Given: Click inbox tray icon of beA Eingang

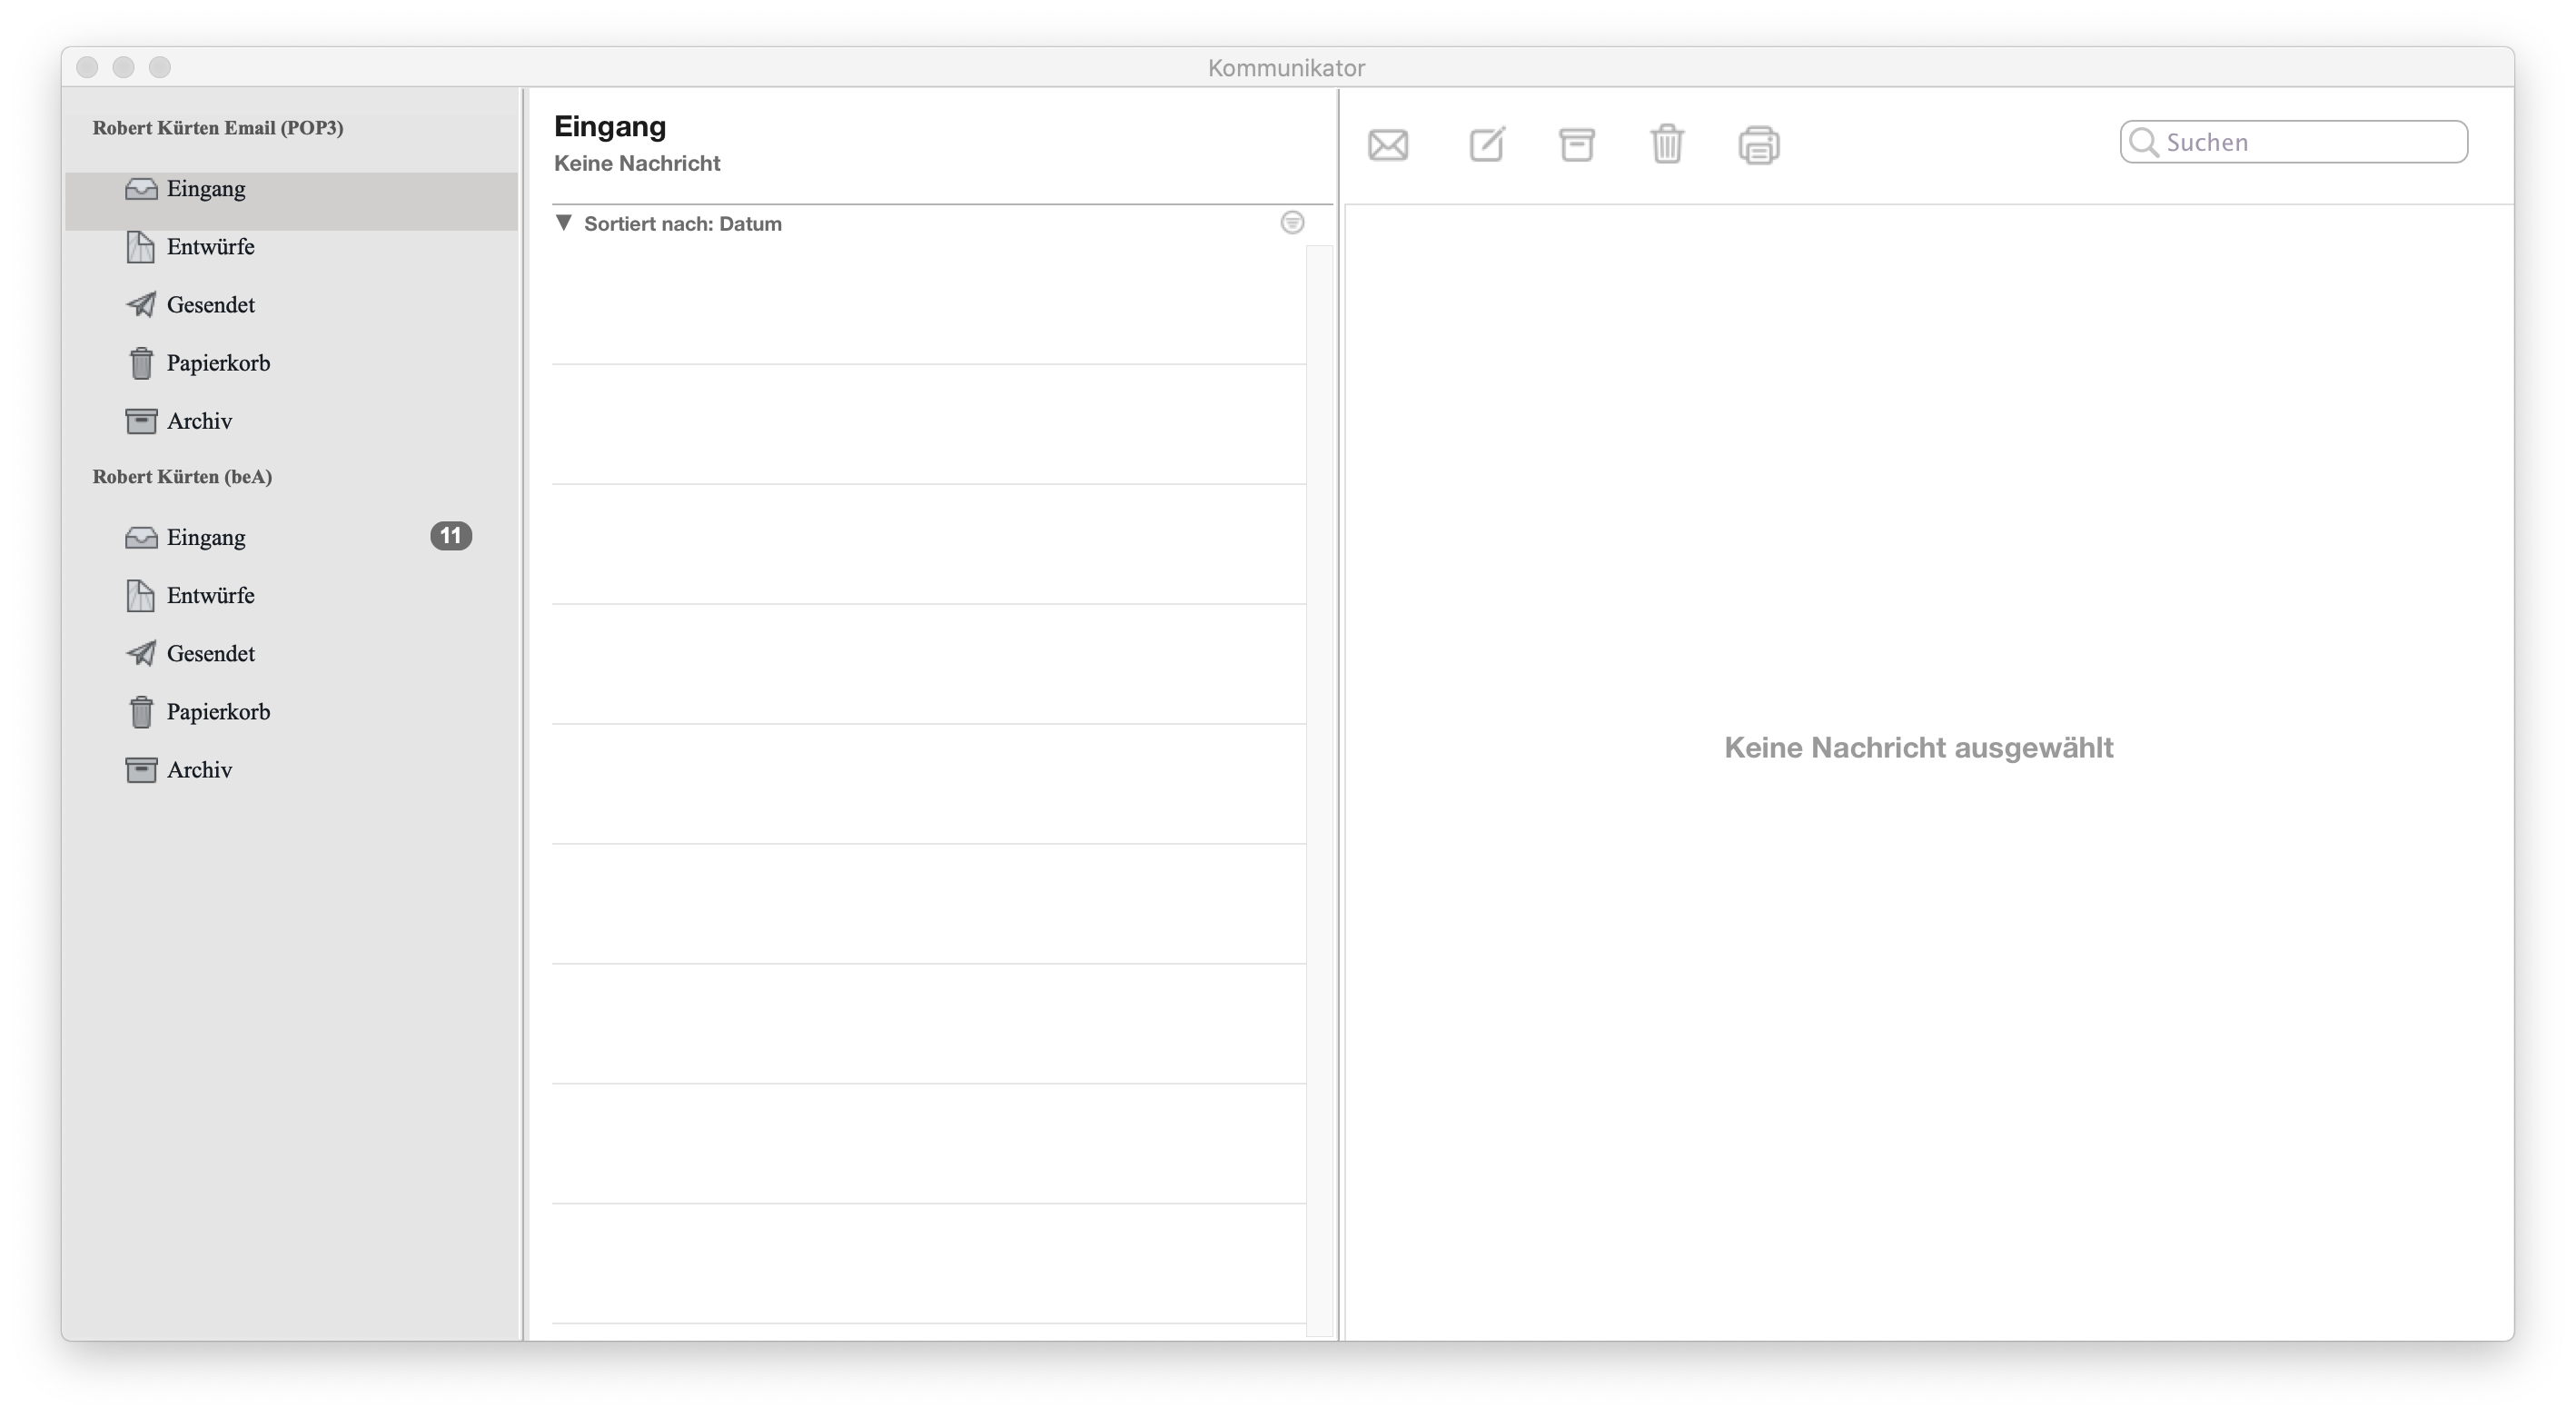Looking at the screenshot, I should pos(141,538).
